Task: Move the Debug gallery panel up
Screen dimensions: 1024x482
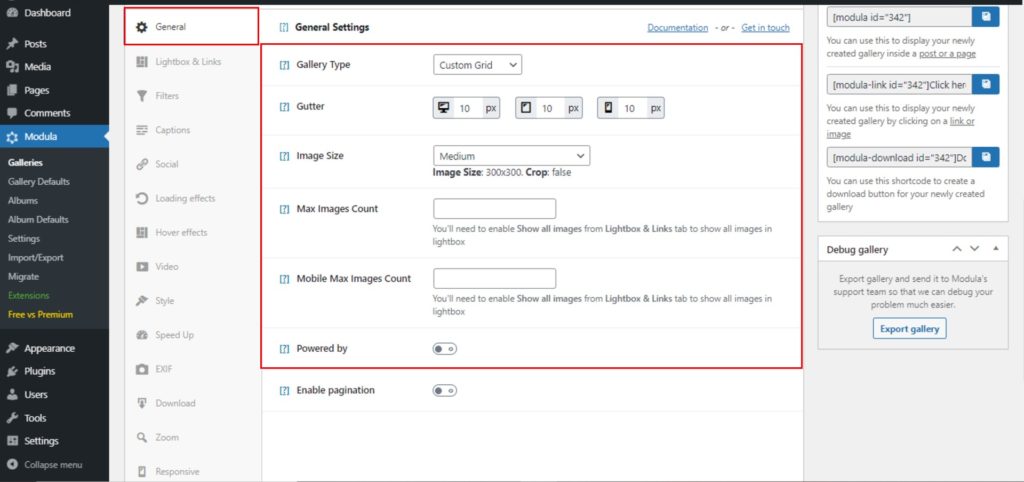Action: click(x=956, y=249)
